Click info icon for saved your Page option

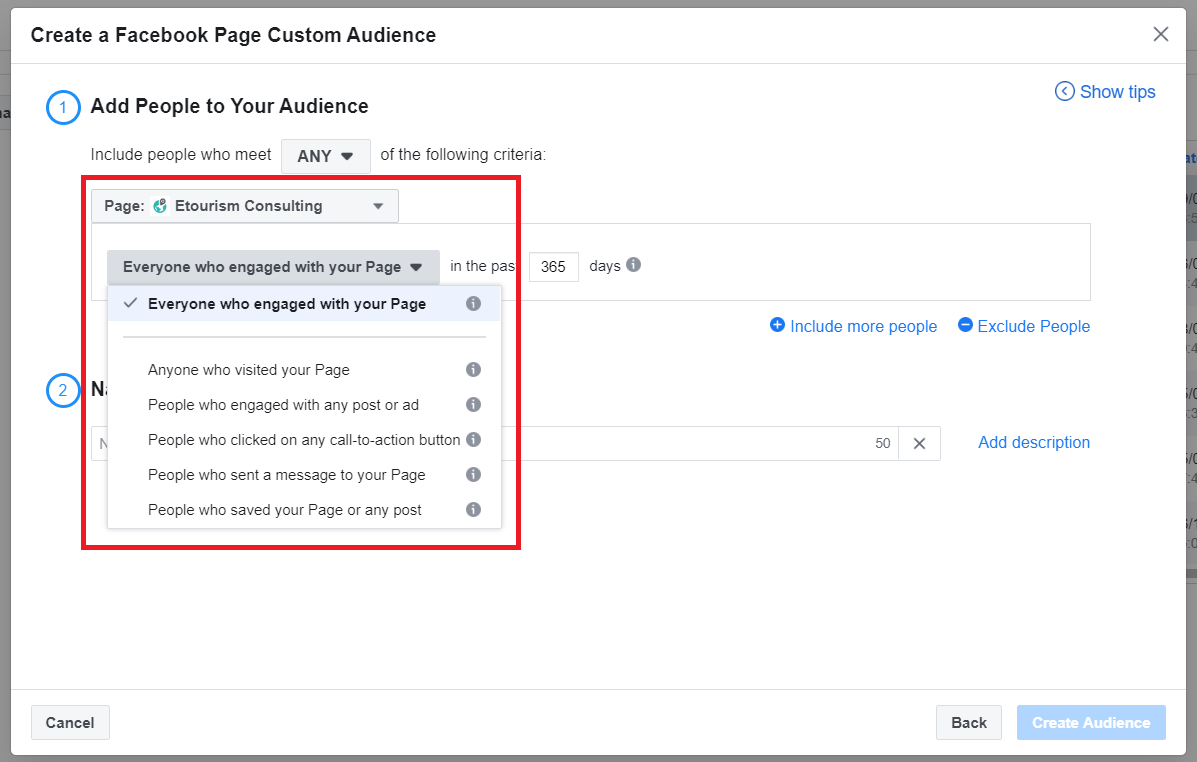point(473,510)
